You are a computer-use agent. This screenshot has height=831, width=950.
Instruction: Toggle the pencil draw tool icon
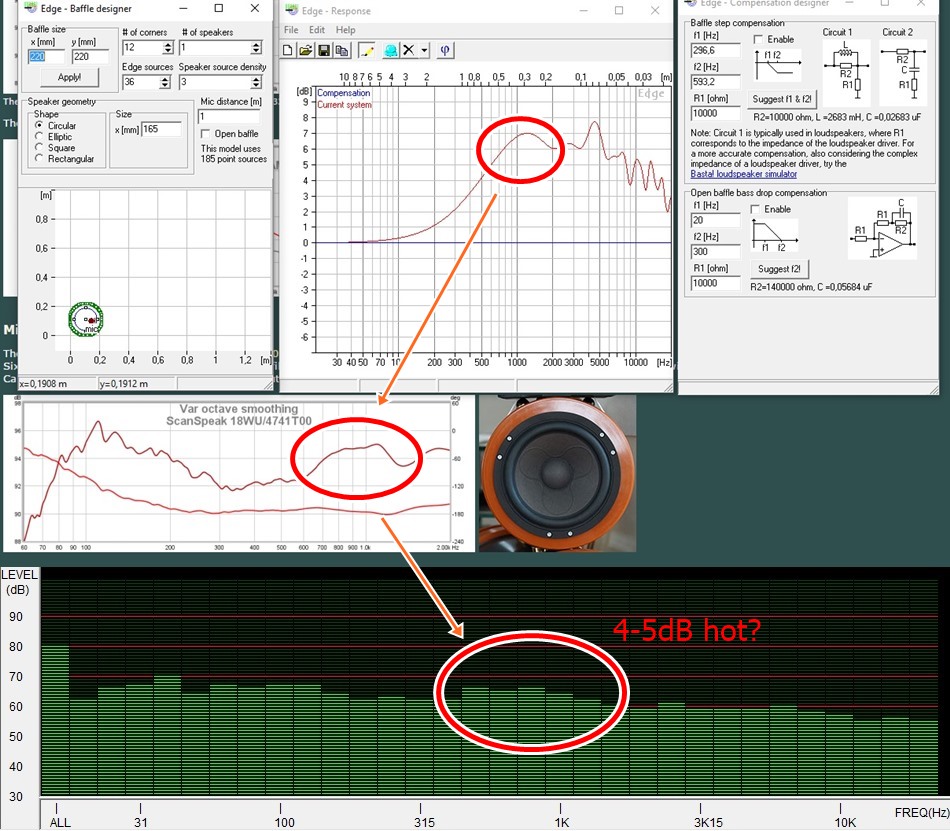point(367,50)
